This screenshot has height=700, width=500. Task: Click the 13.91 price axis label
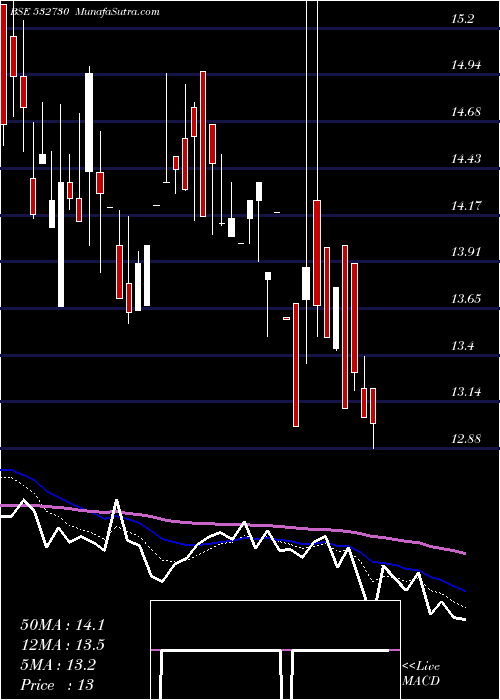click(467, 252)
